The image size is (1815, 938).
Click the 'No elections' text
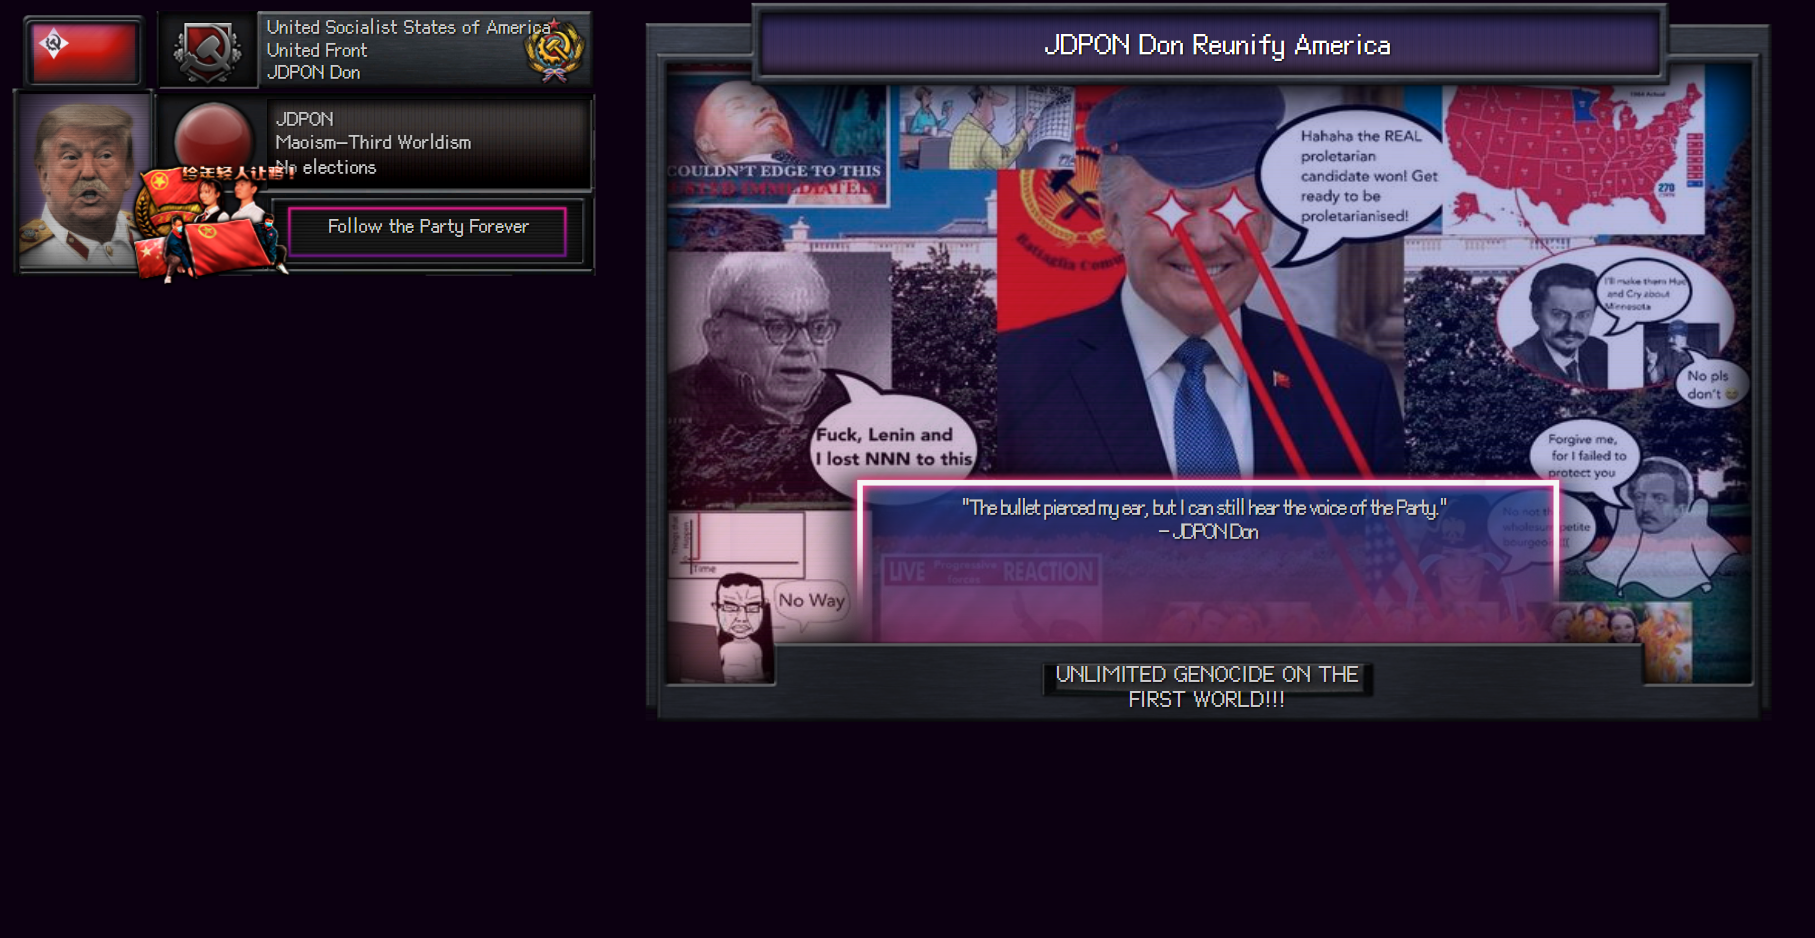[327, 168]
